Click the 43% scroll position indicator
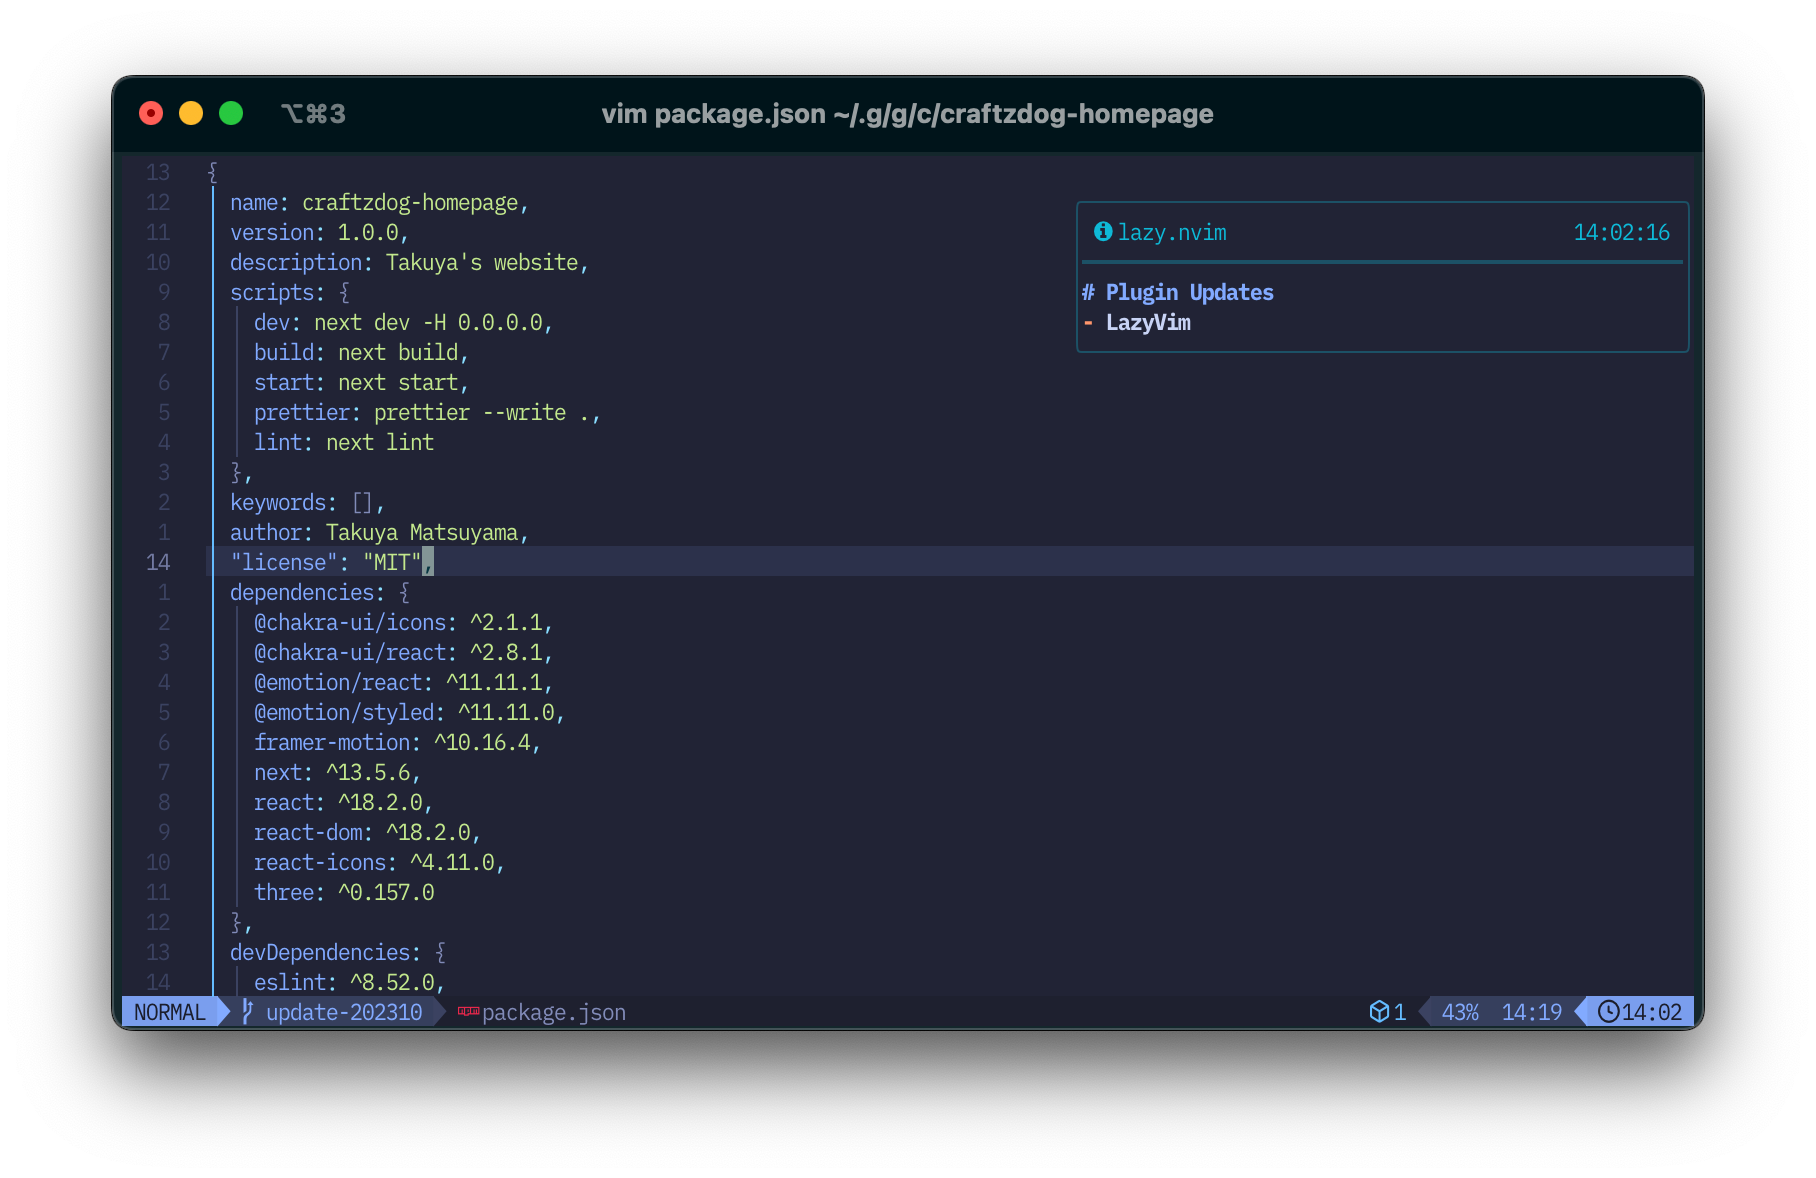 [1460, 1012]
